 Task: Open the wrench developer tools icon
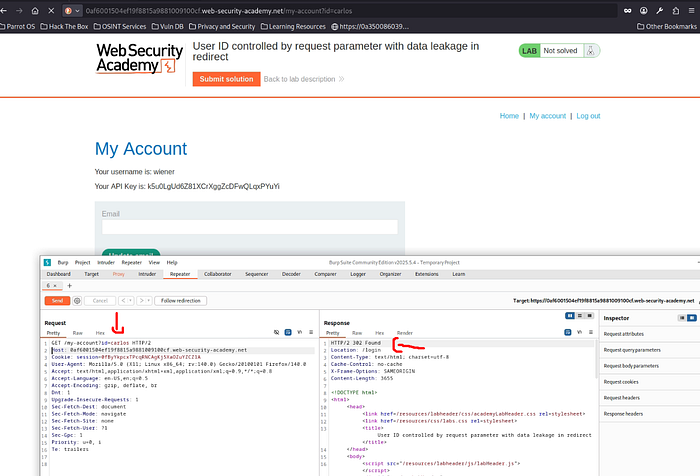(660, 11)
